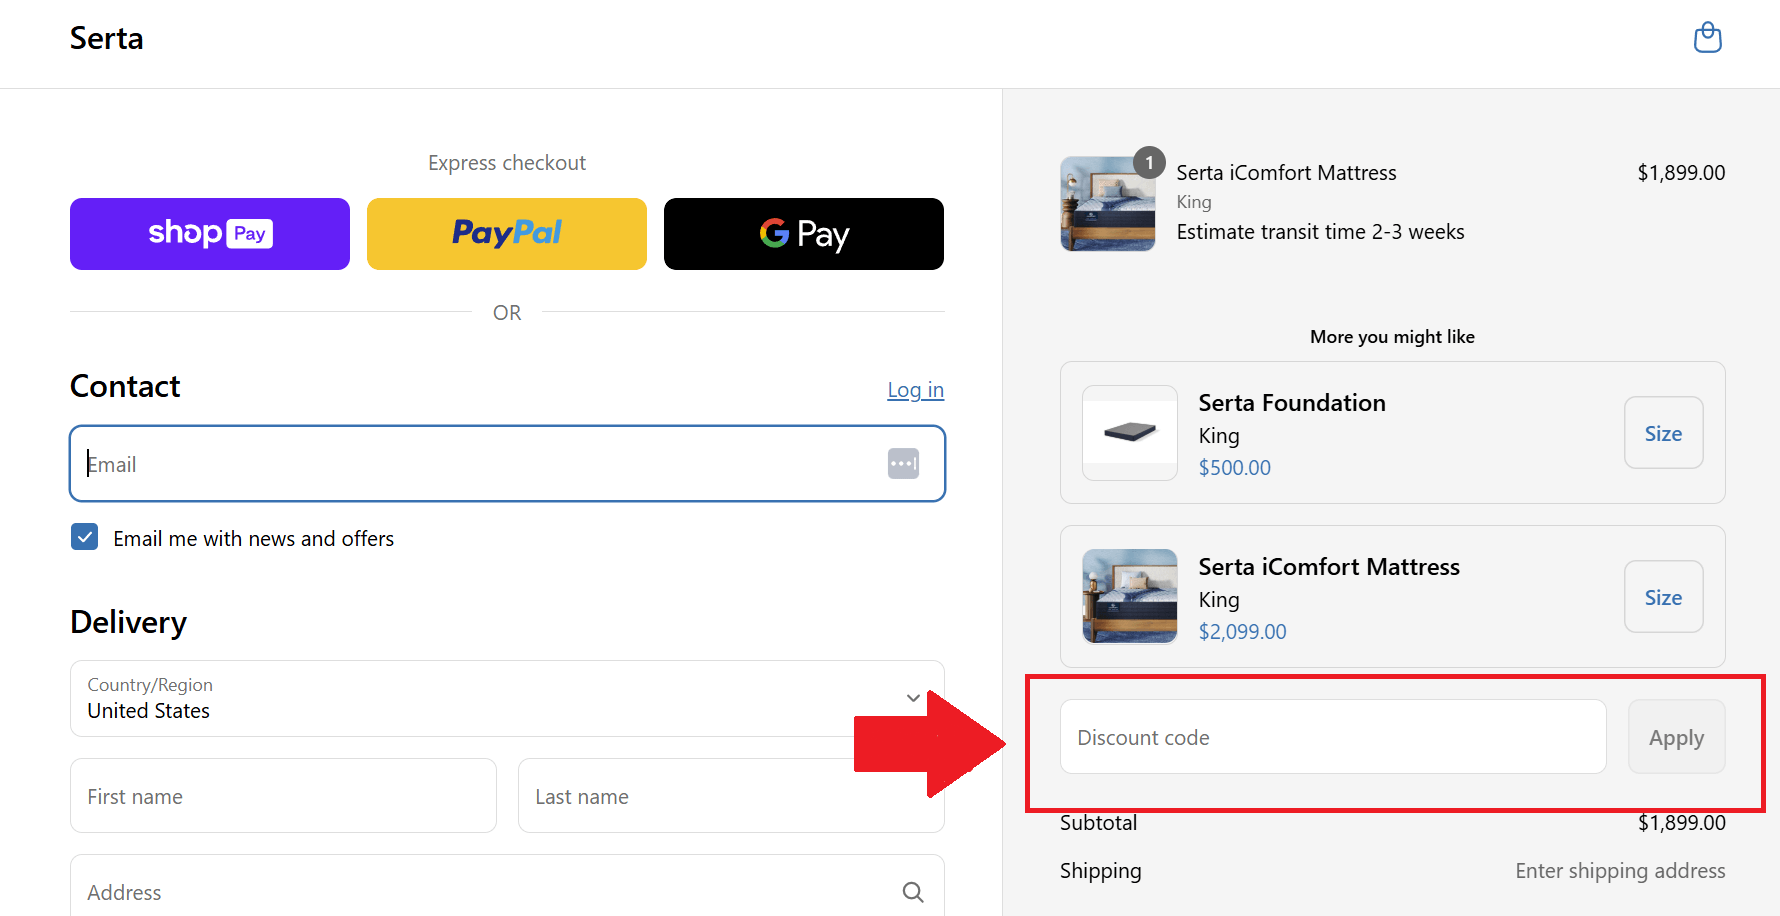
Task: Click the Contact section heading
Action: [125, 387]
